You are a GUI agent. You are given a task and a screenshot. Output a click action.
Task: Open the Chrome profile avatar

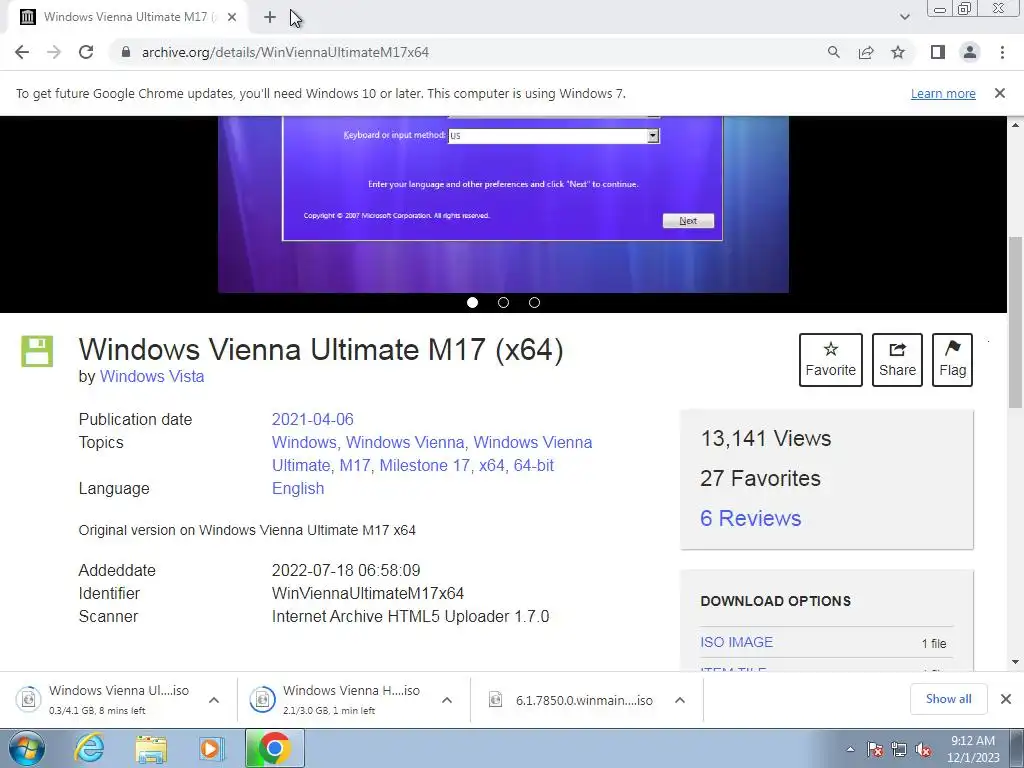(x=970, y=52)
